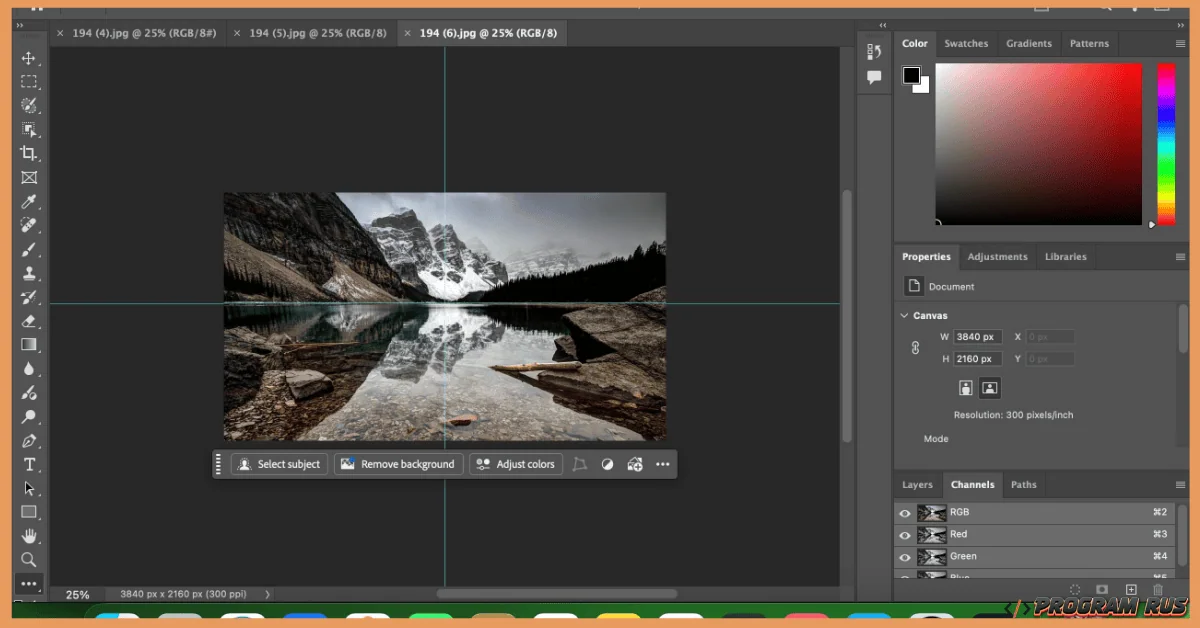Select the Brush tool
This screenshot has width=1200, height=628.
tap(29, 249)
